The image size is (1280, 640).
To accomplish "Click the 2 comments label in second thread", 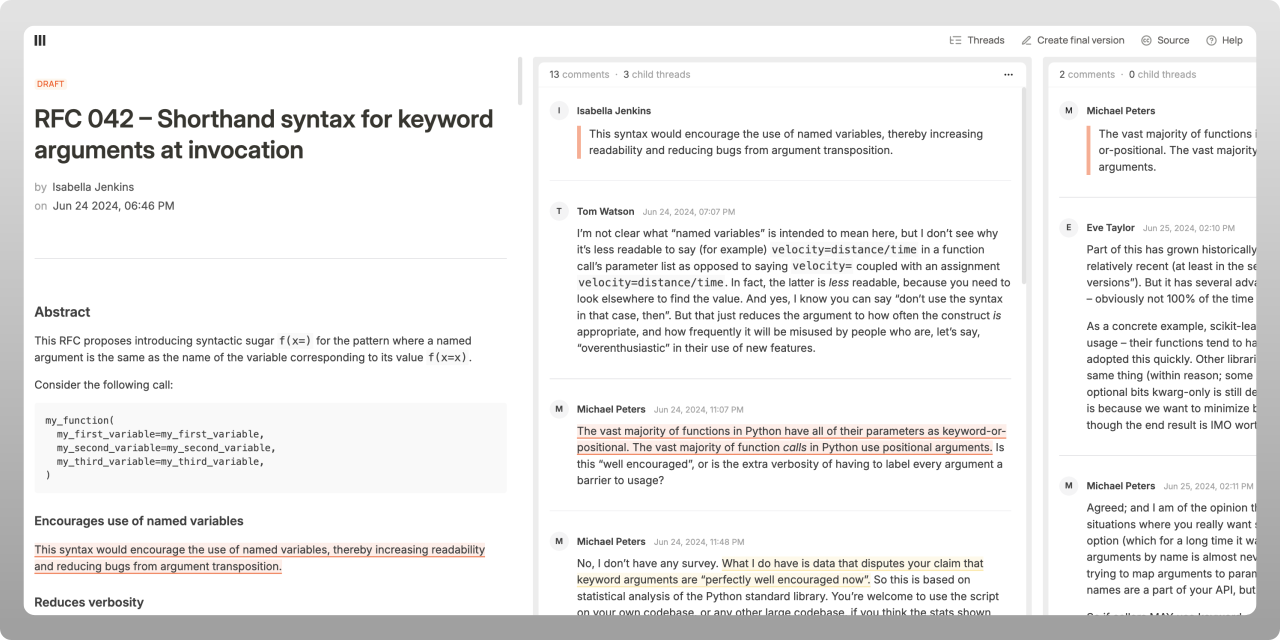I will (1087, 75).
